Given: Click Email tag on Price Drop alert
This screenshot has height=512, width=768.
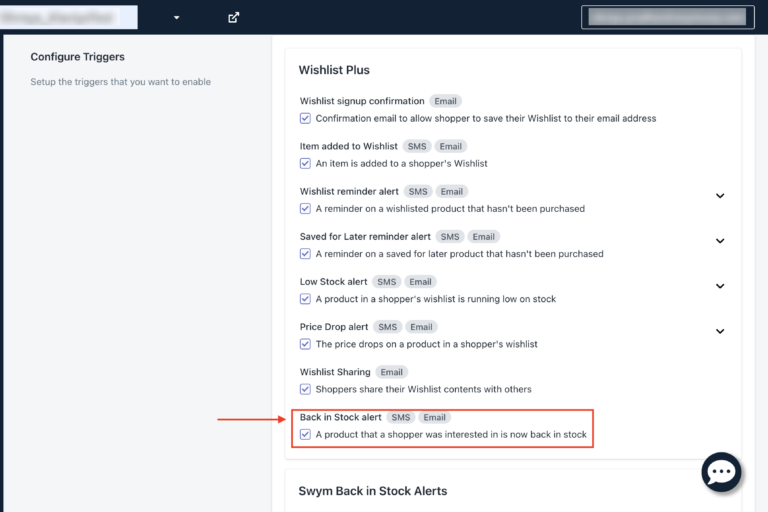Looking at the screenshot, I should click(421, 327).
